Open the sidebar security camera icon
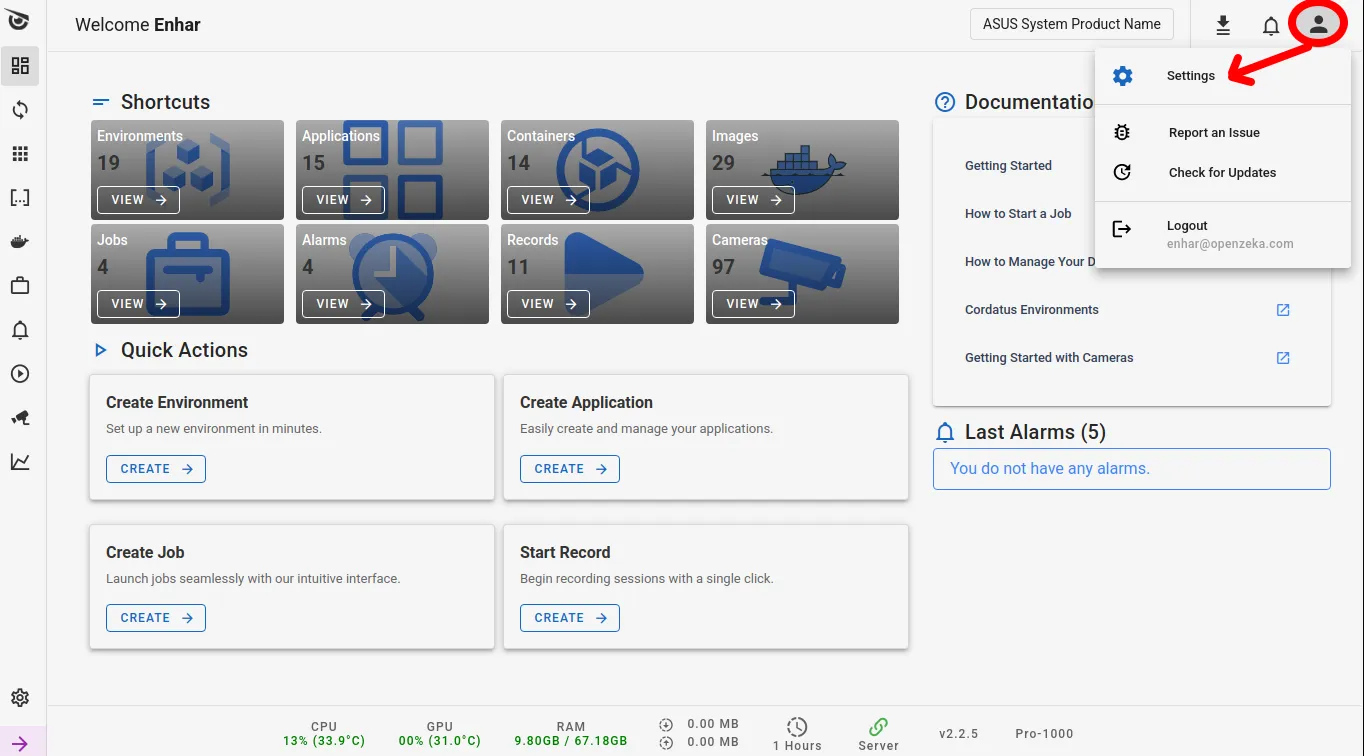This screenshot has width=1364, height=756. (20, 418)
